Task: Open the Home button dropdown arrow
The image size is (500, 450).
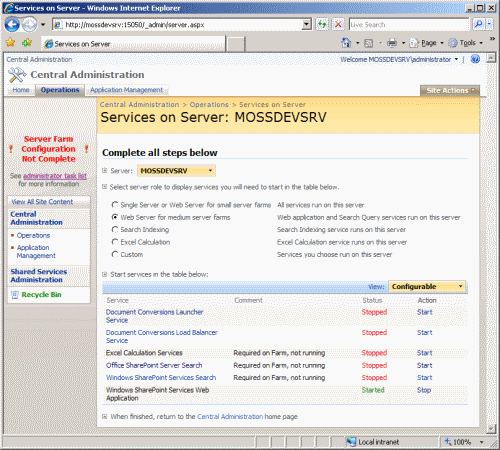Action: coord(357,43)
